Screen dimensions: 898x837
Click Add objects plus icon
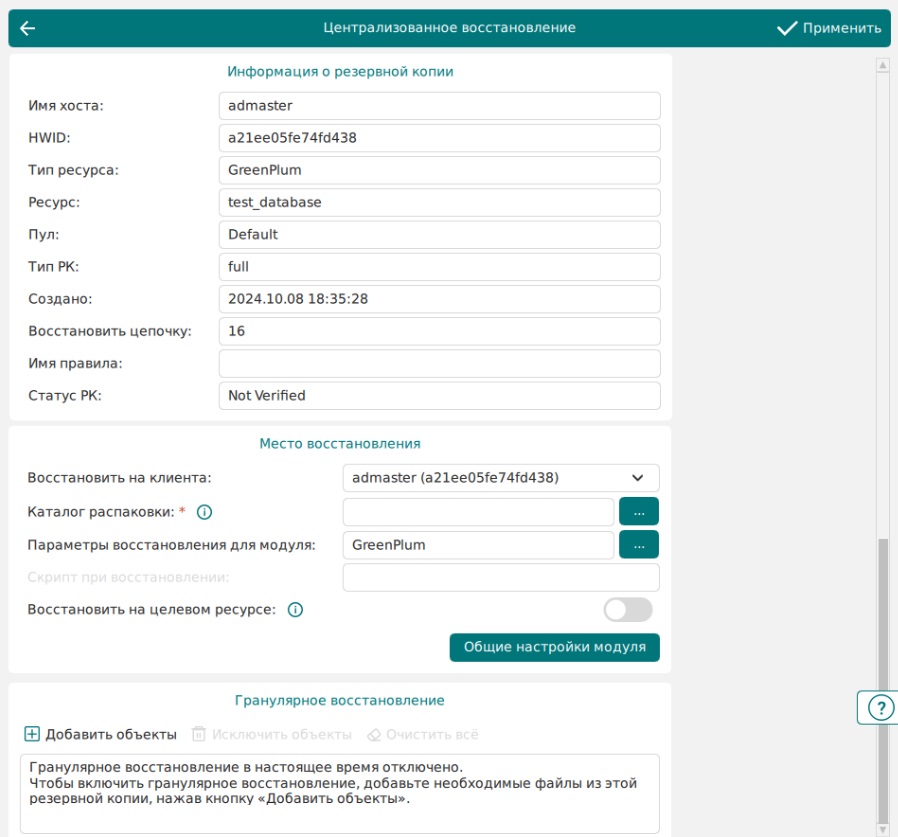[32, 734]
